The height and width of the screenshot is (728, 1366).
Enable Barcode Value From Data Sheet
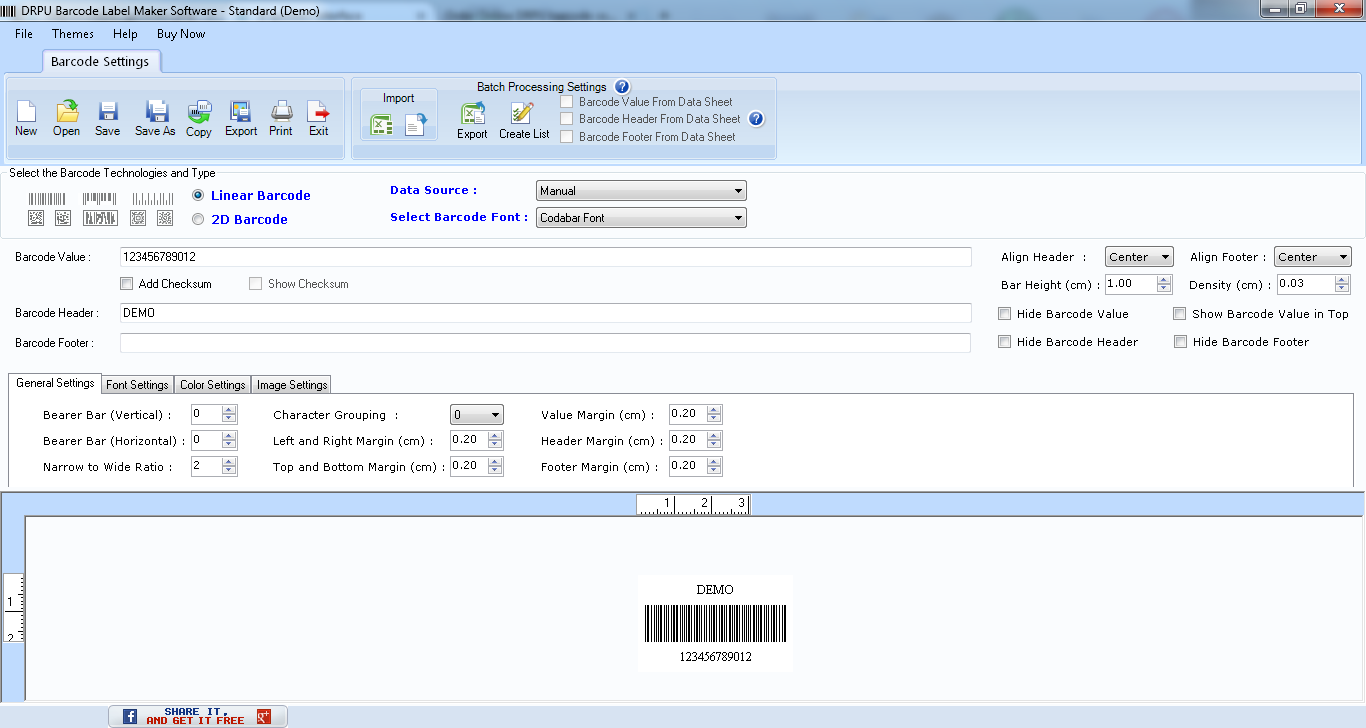[x=567, y=102]
